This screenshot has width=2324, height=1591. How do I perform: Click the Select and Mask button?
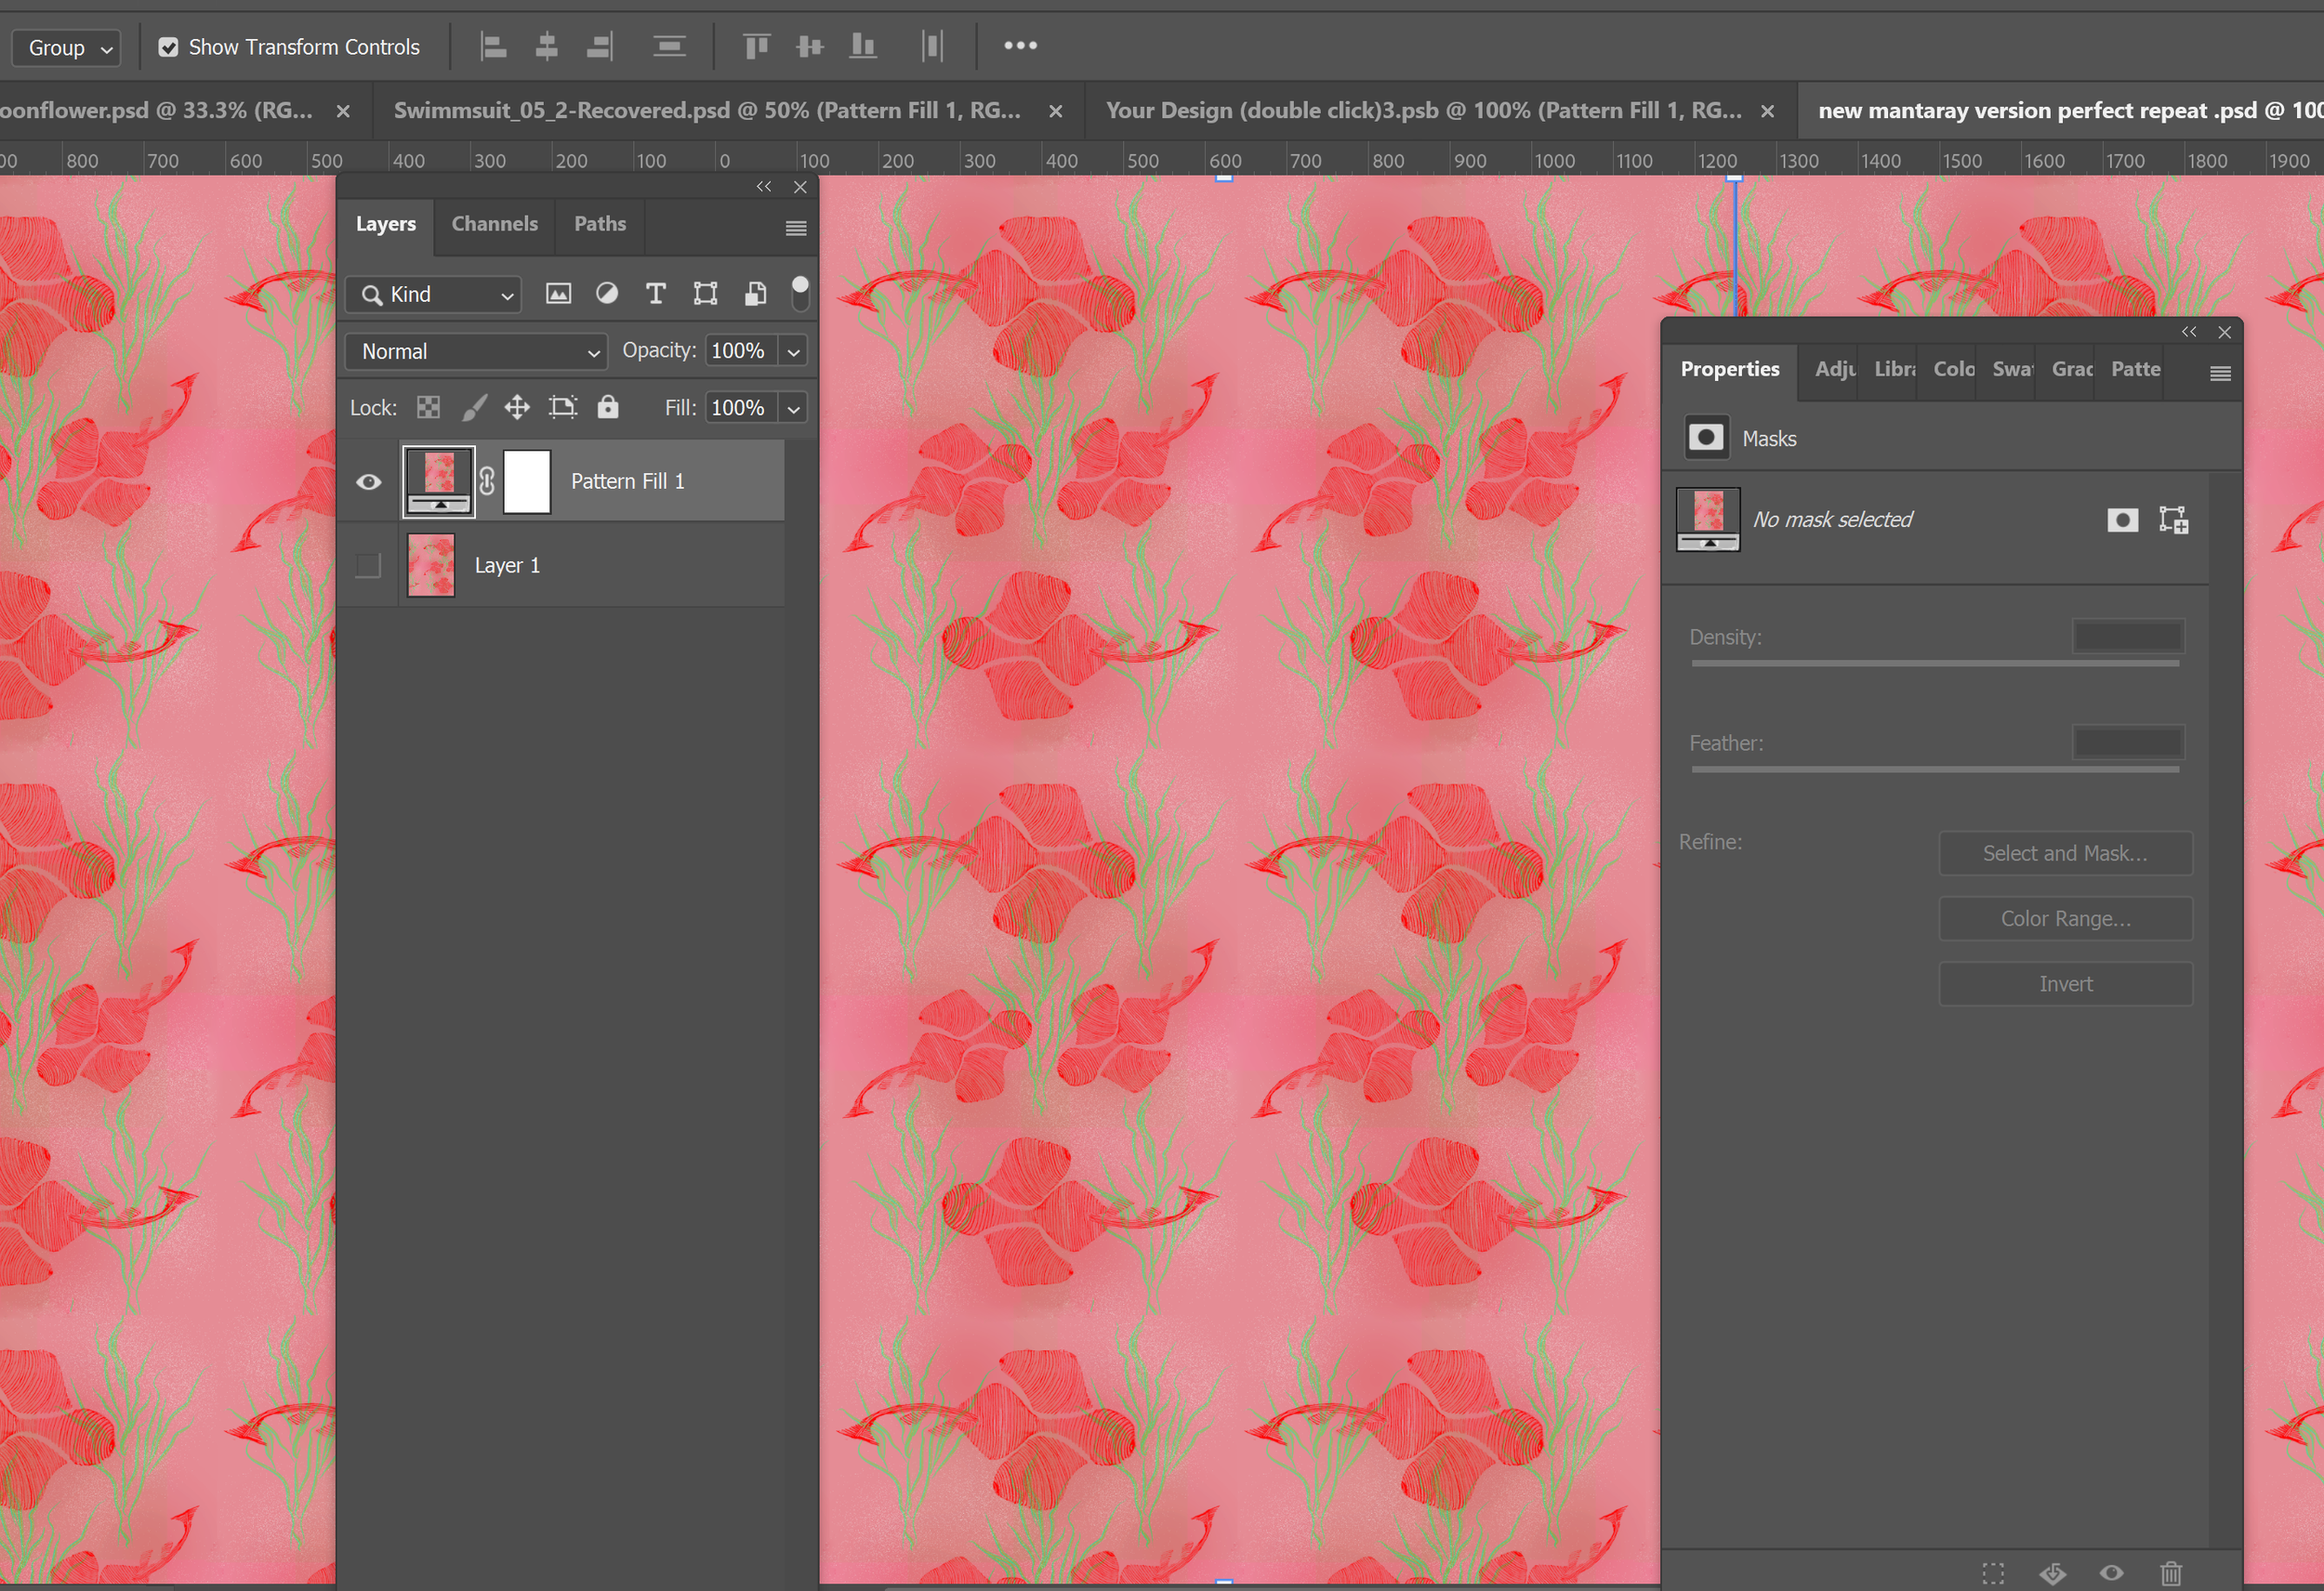click(x=2065, y=853)
